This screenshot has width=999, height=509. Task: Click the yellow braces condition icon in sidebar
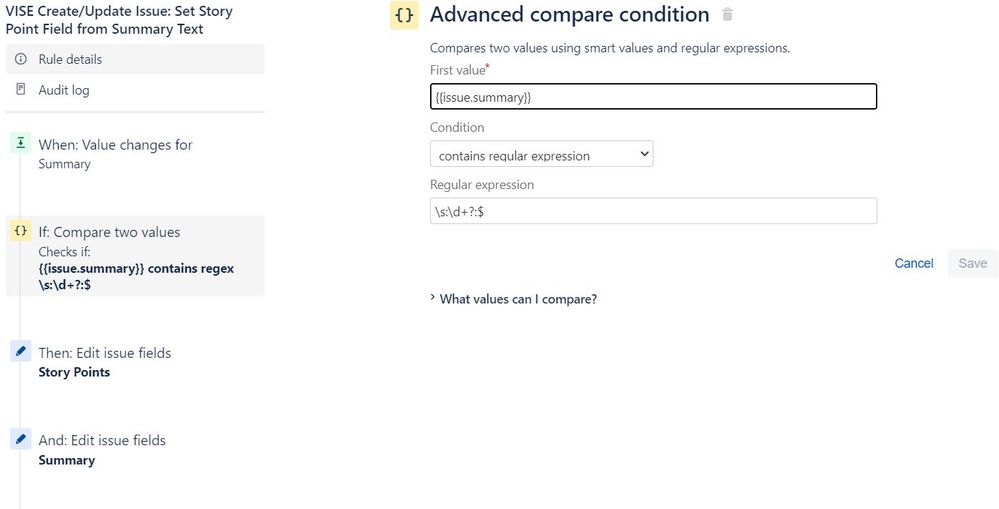pos(20,231)
